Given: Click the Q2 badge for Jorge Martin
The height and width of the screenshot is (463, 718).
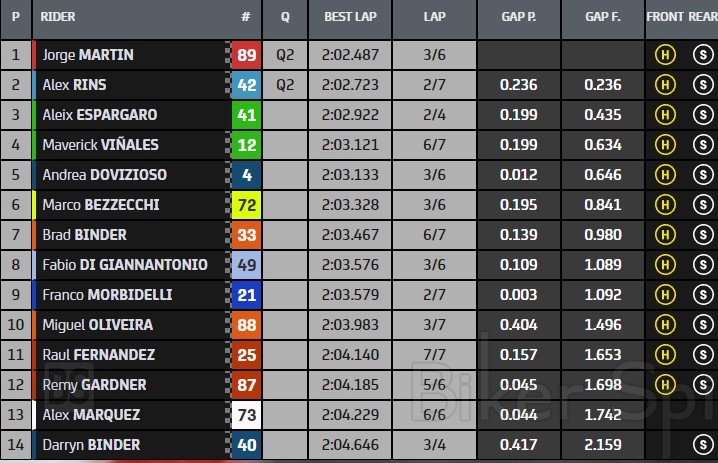Looking at the screenshot, I should 285,55.
